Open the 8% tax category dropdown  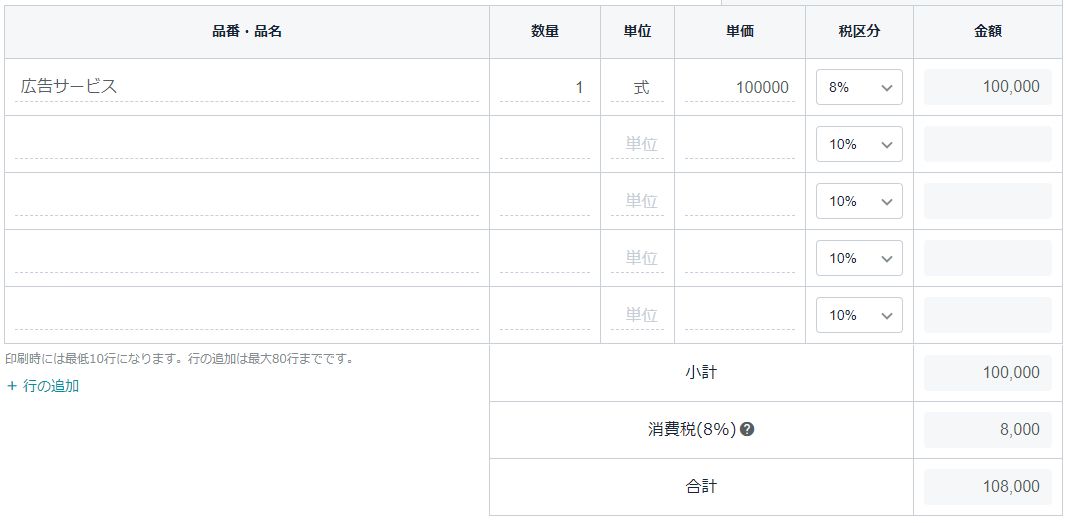859,87
